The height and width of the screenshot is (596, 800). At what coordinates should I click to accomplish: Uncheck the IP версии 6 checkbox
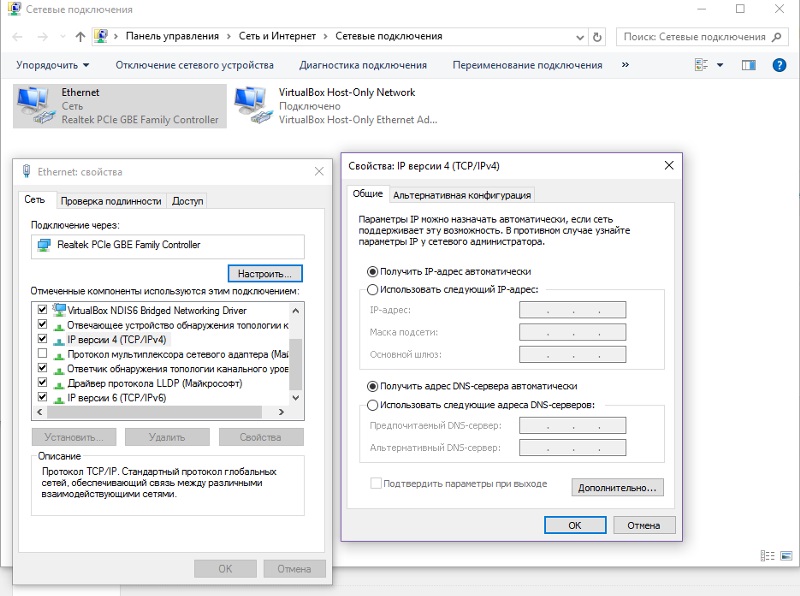(42, 396)
